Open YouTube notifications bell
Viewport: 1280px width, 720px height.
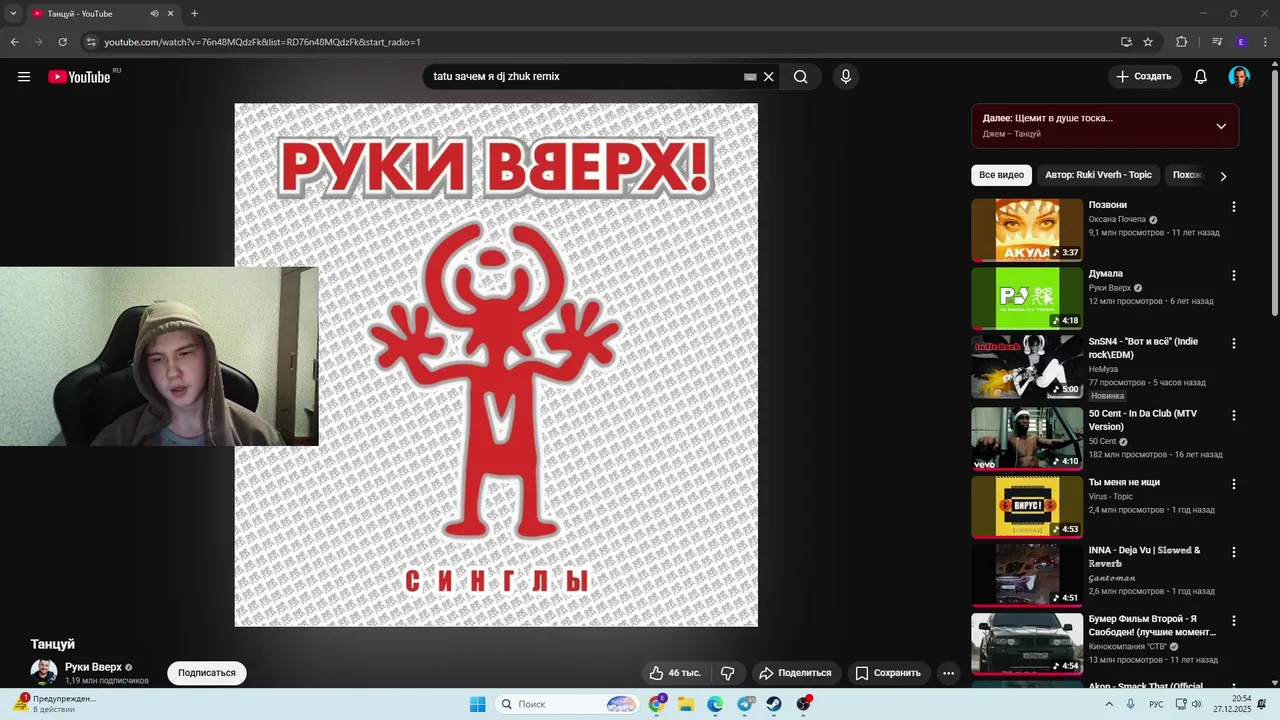click(1201, 77)
